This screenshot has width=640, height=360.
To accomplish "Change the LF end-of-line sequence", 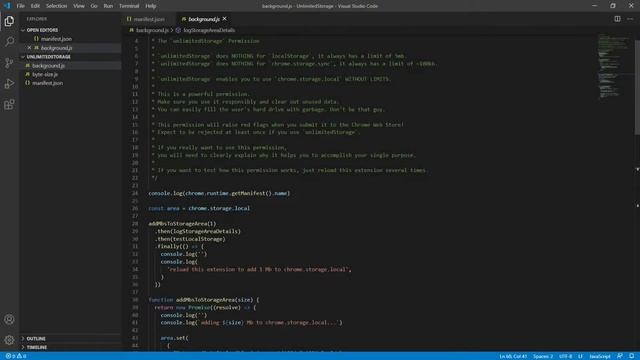I will point(580,356).
